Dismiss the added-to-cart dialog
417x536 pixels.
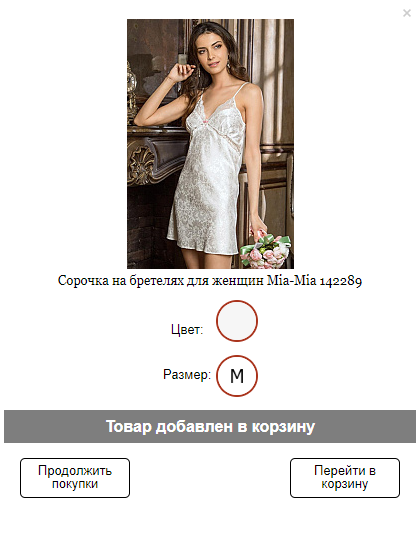click(x=407, y=13)
